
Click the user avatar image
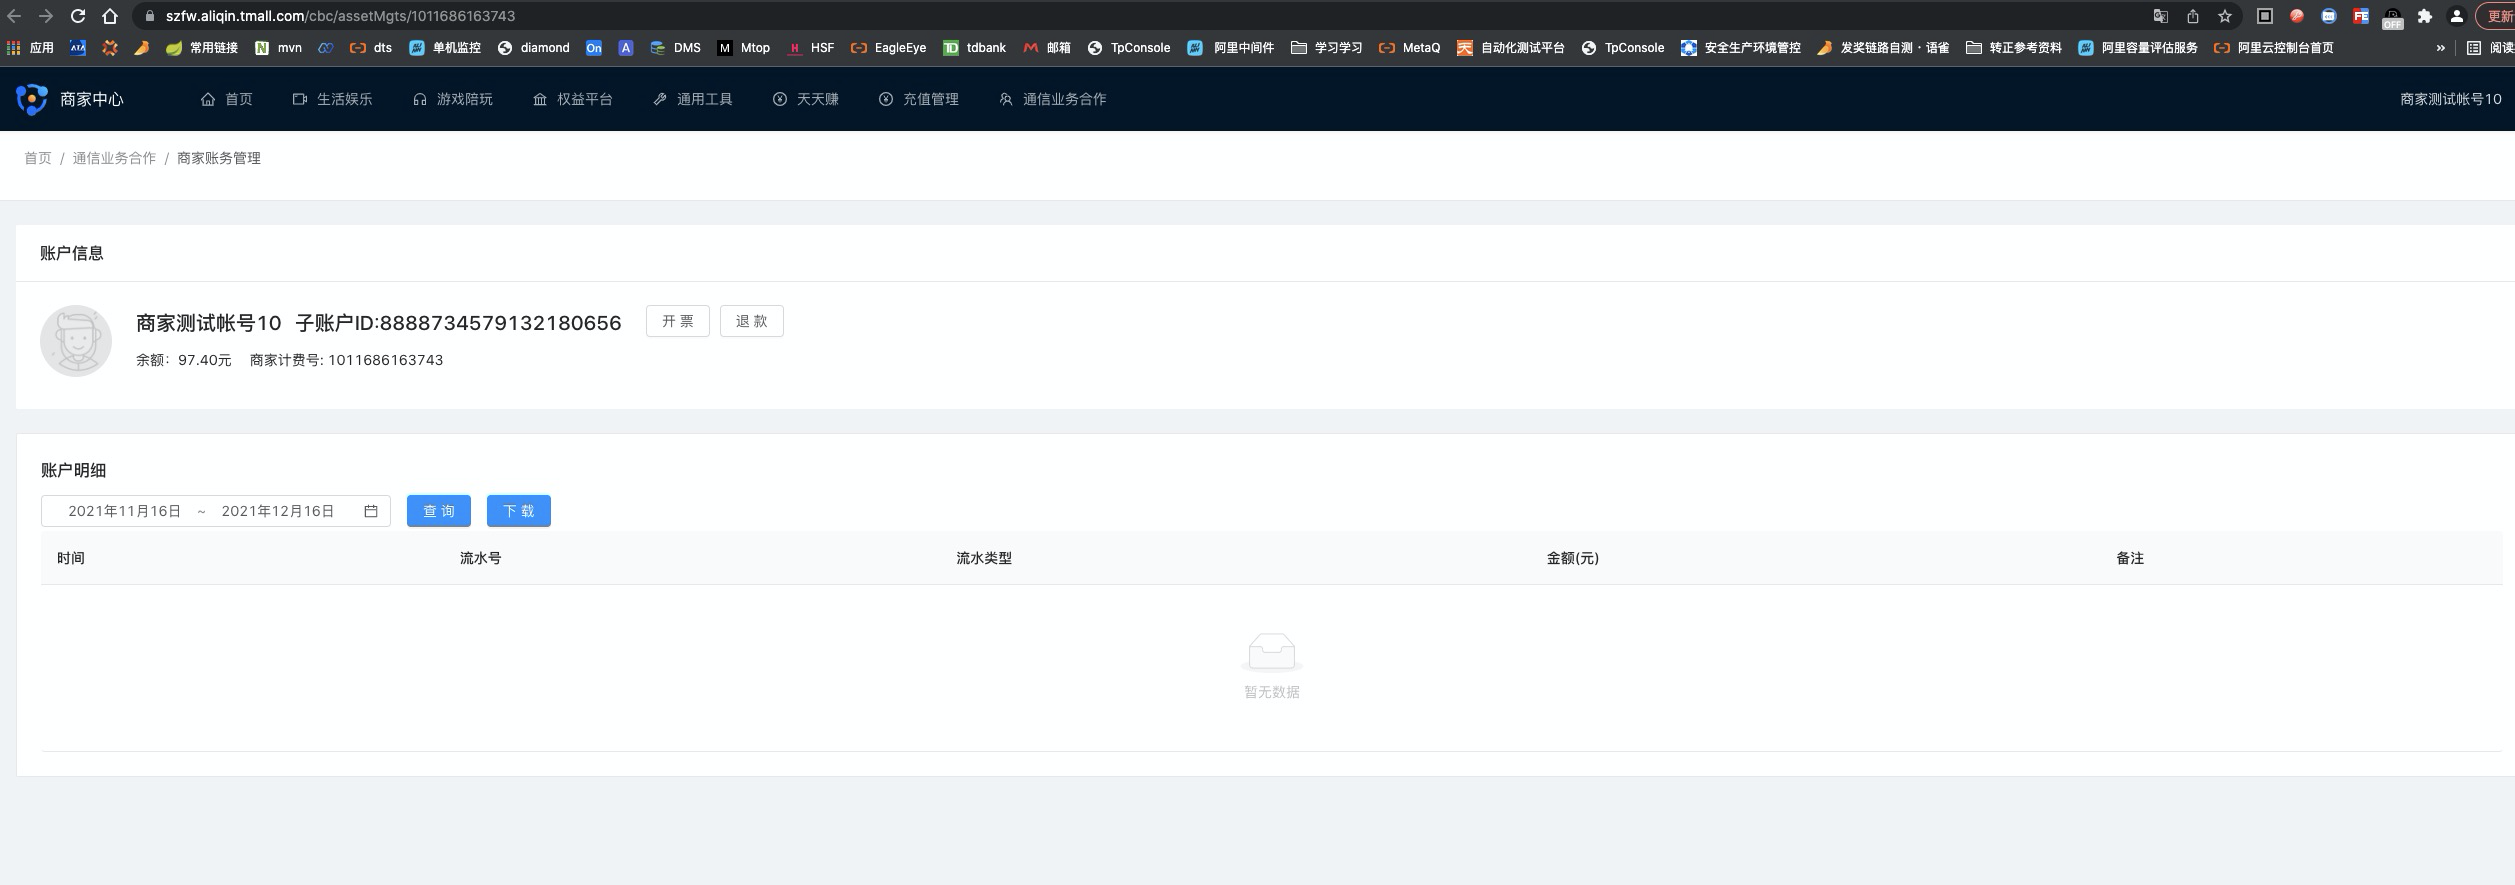pos(76,341)
